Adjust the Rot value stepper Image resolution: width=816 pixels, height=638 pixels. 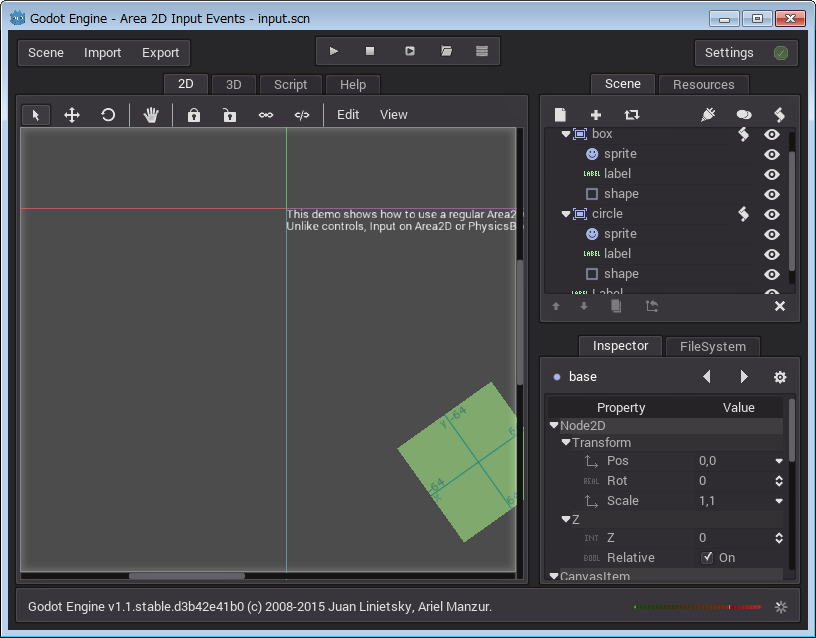779,481
